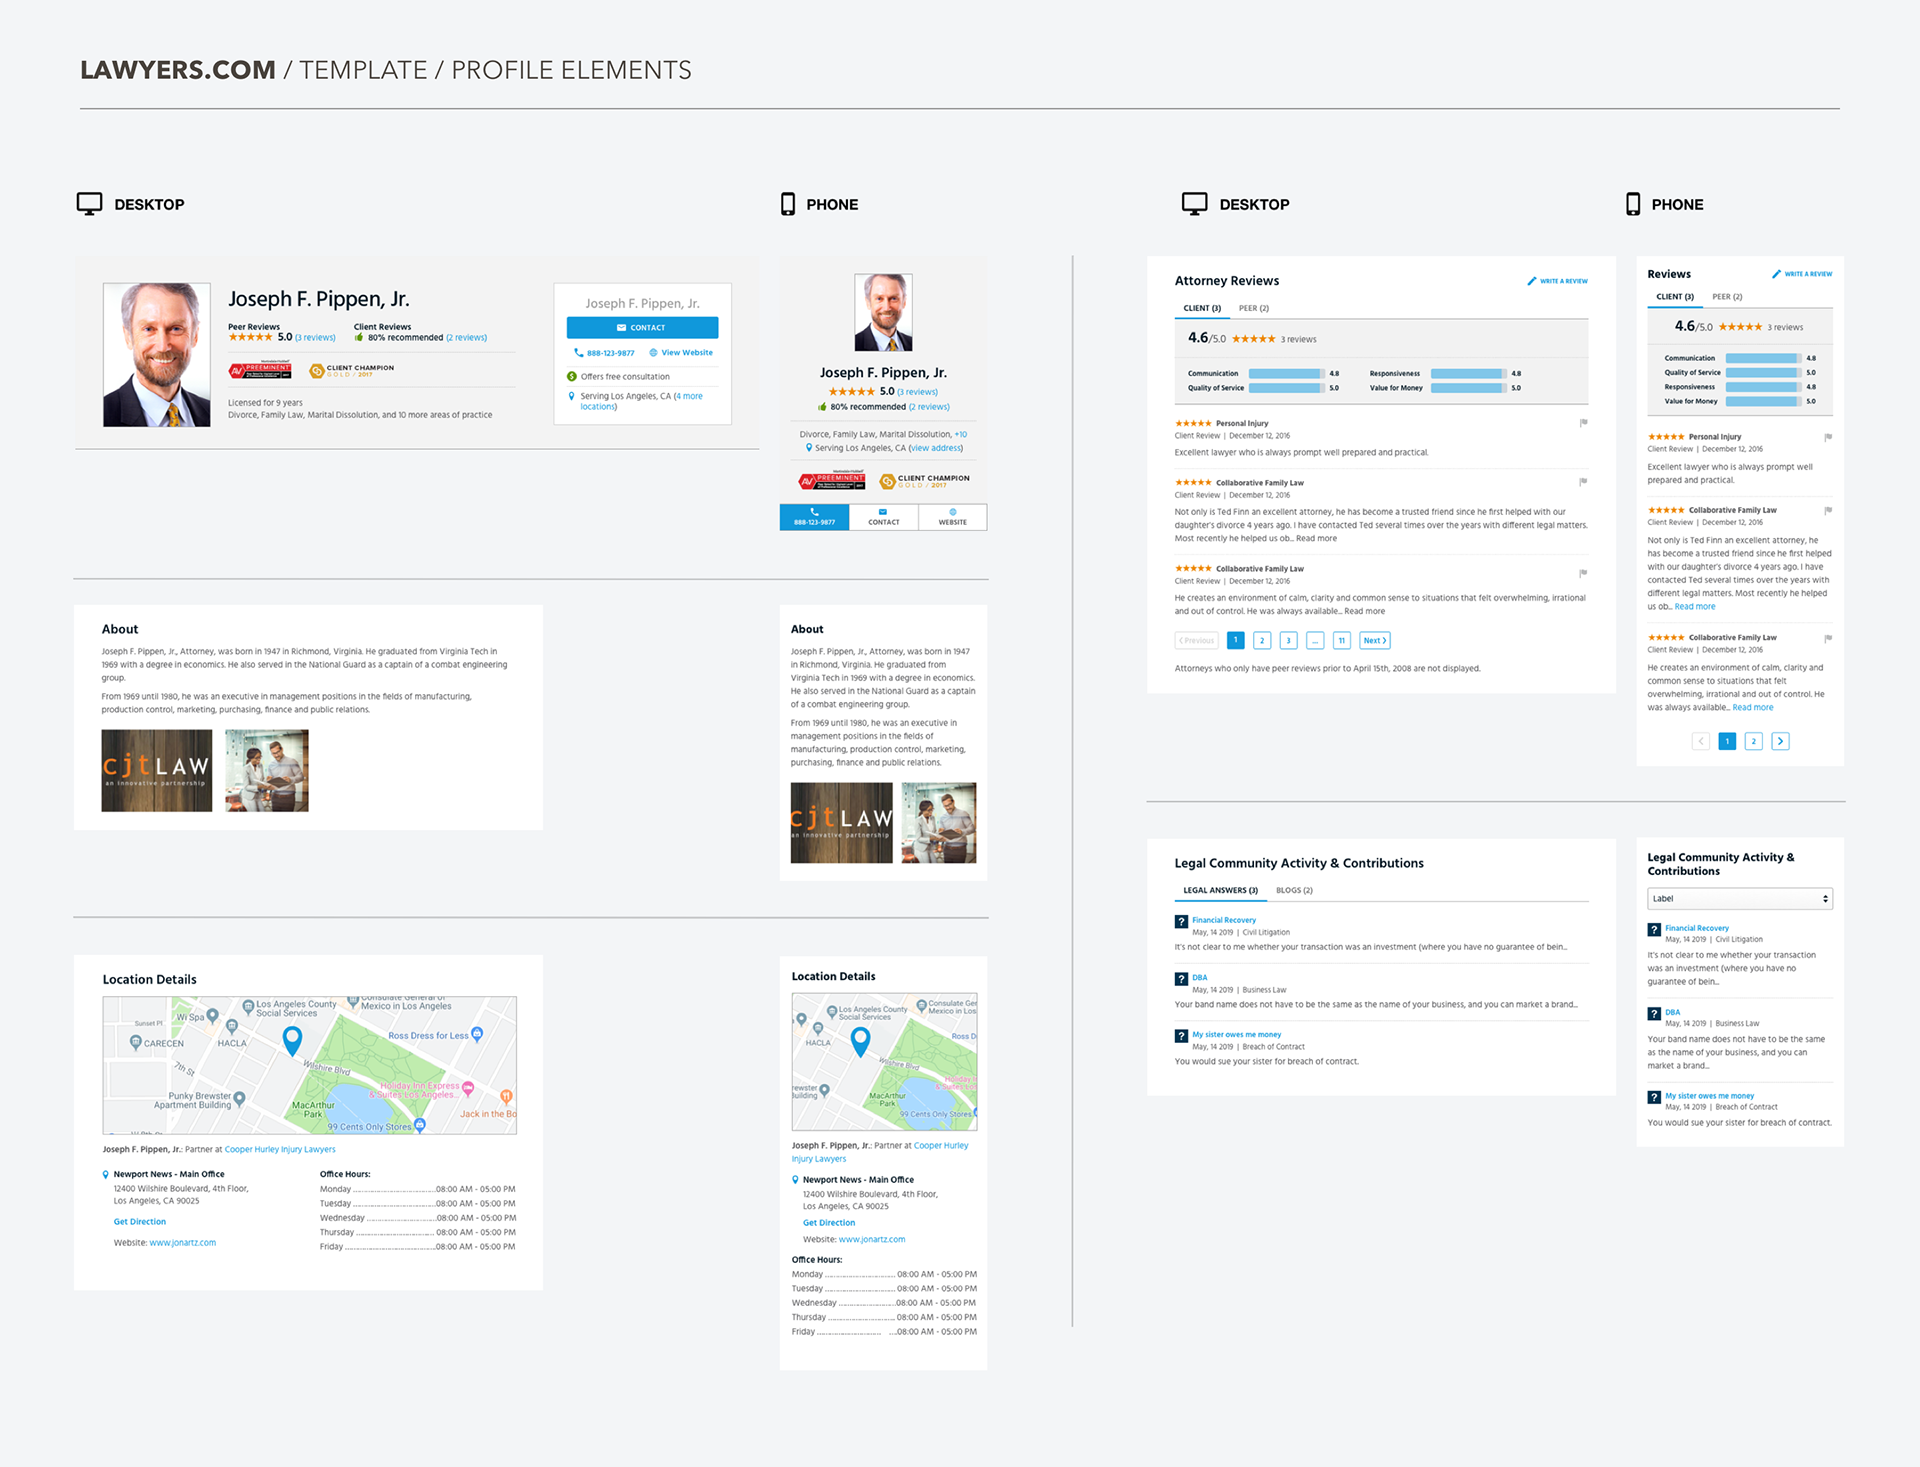Select CLIENT (3) tab in phone Reviews
The width and height of the screenshot is (1920, 1467).
tap(1675, 297)
